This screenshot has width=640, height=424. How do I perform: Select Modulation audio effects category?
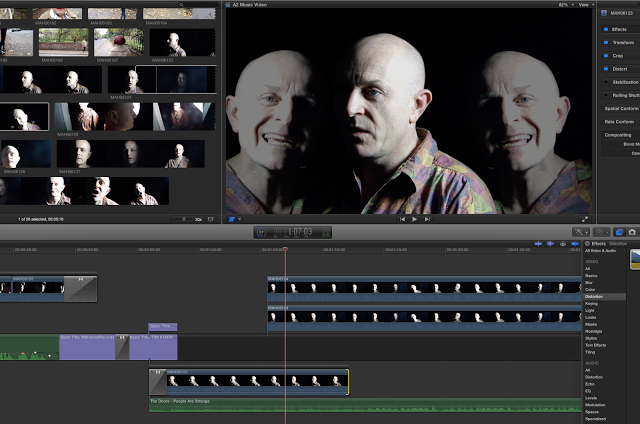[x=595, y=405]
